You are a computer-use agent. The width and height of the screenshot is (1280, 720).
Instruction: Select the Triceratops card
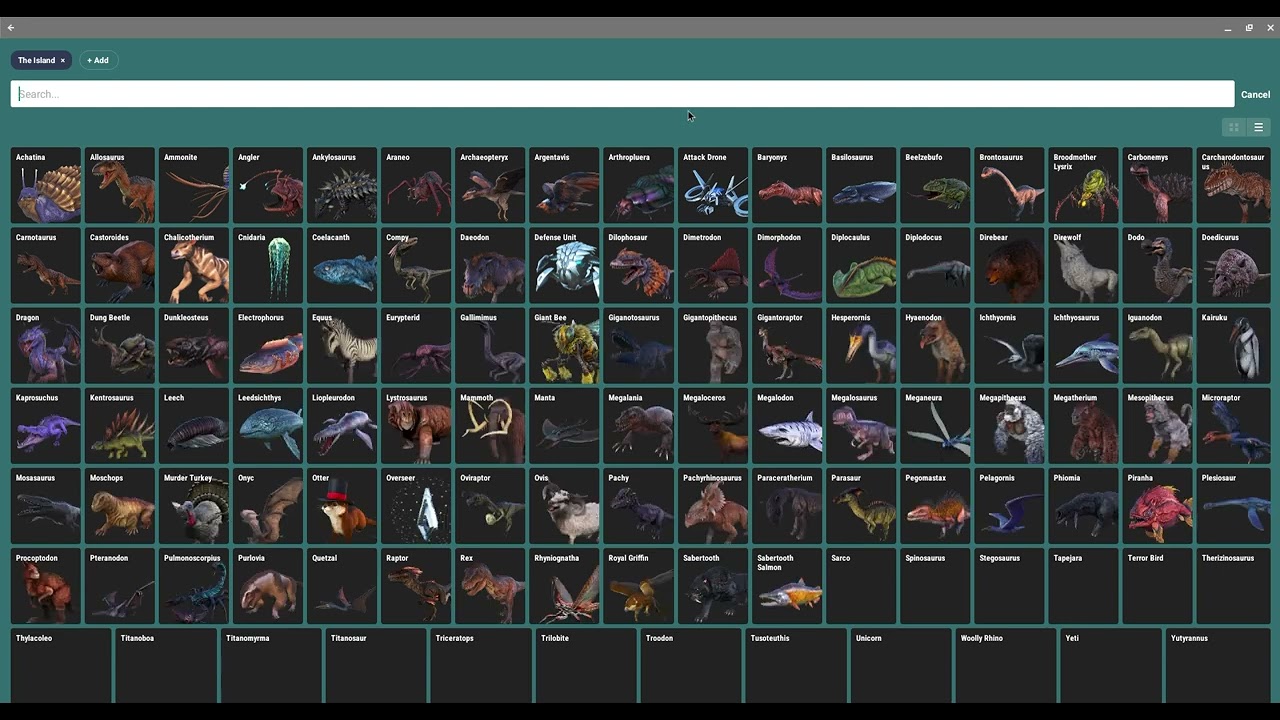[481, 666]
